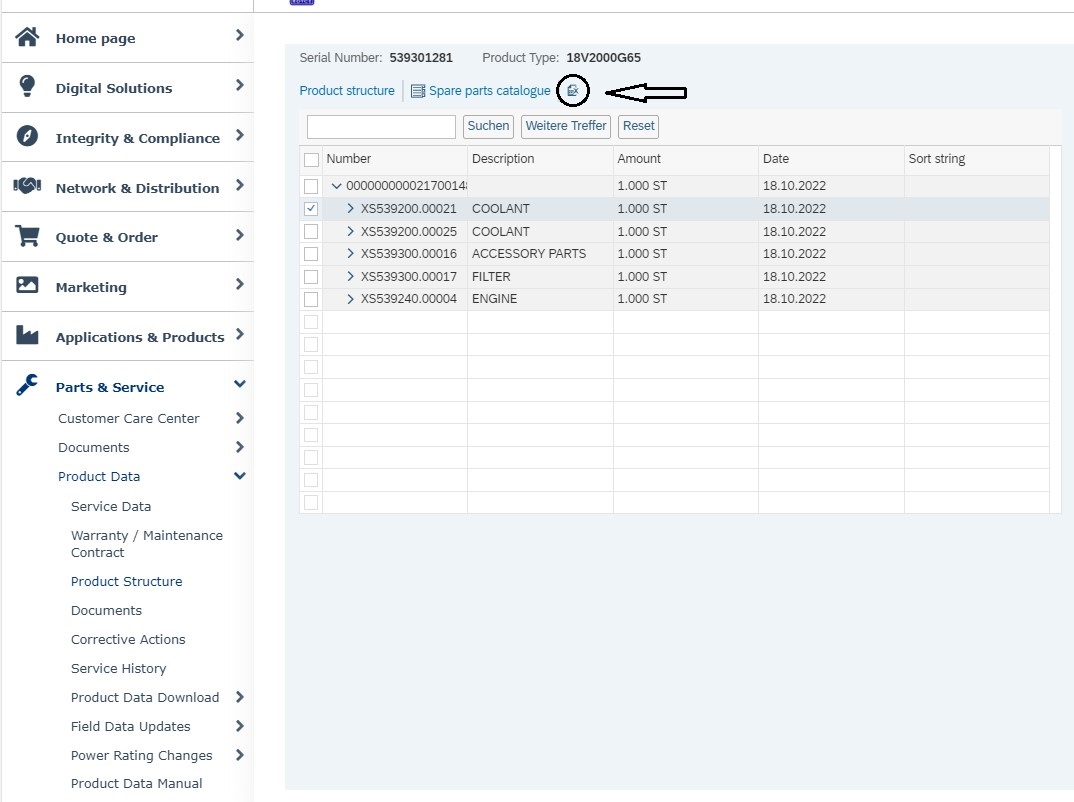Click the Date column header
The height and width of the screenshot is (802, 1074).
point(832,159)
